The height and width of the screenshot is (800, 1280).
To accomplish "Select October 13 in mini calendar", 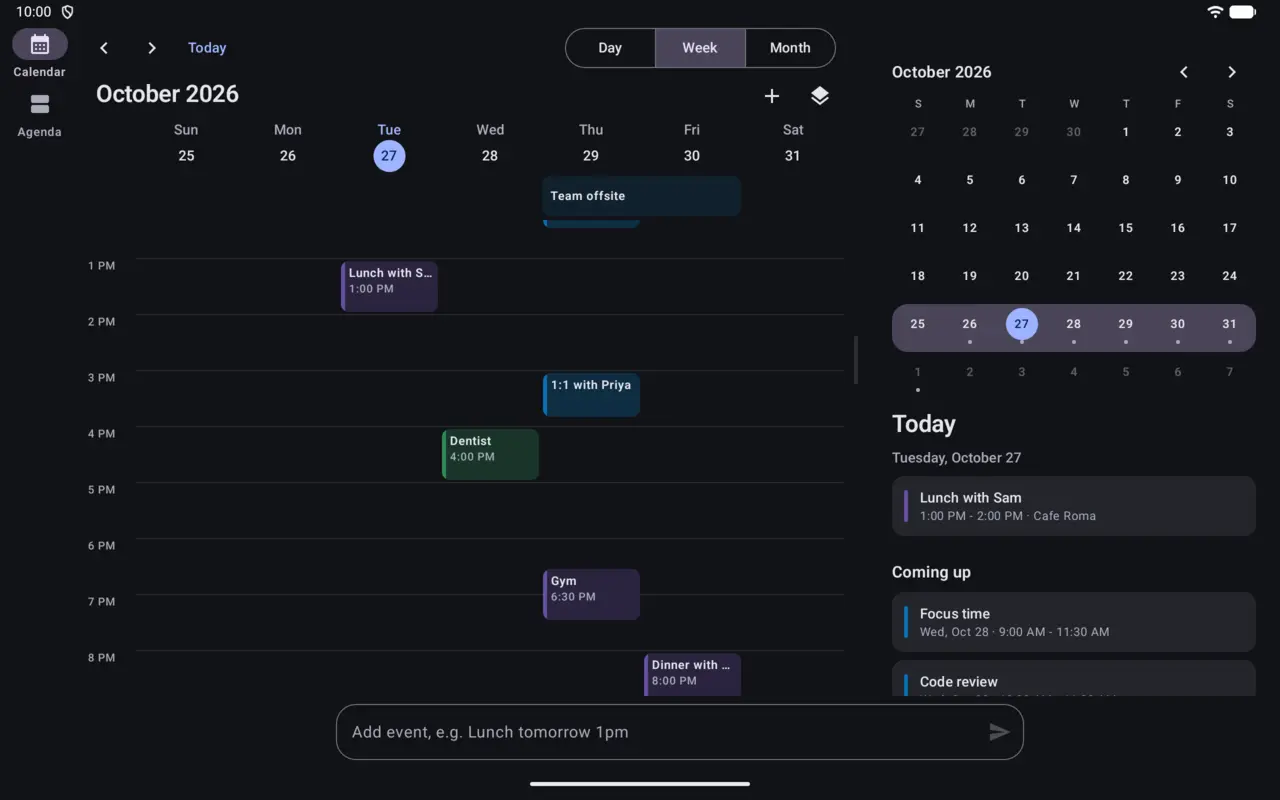I will click(1022, 228).
